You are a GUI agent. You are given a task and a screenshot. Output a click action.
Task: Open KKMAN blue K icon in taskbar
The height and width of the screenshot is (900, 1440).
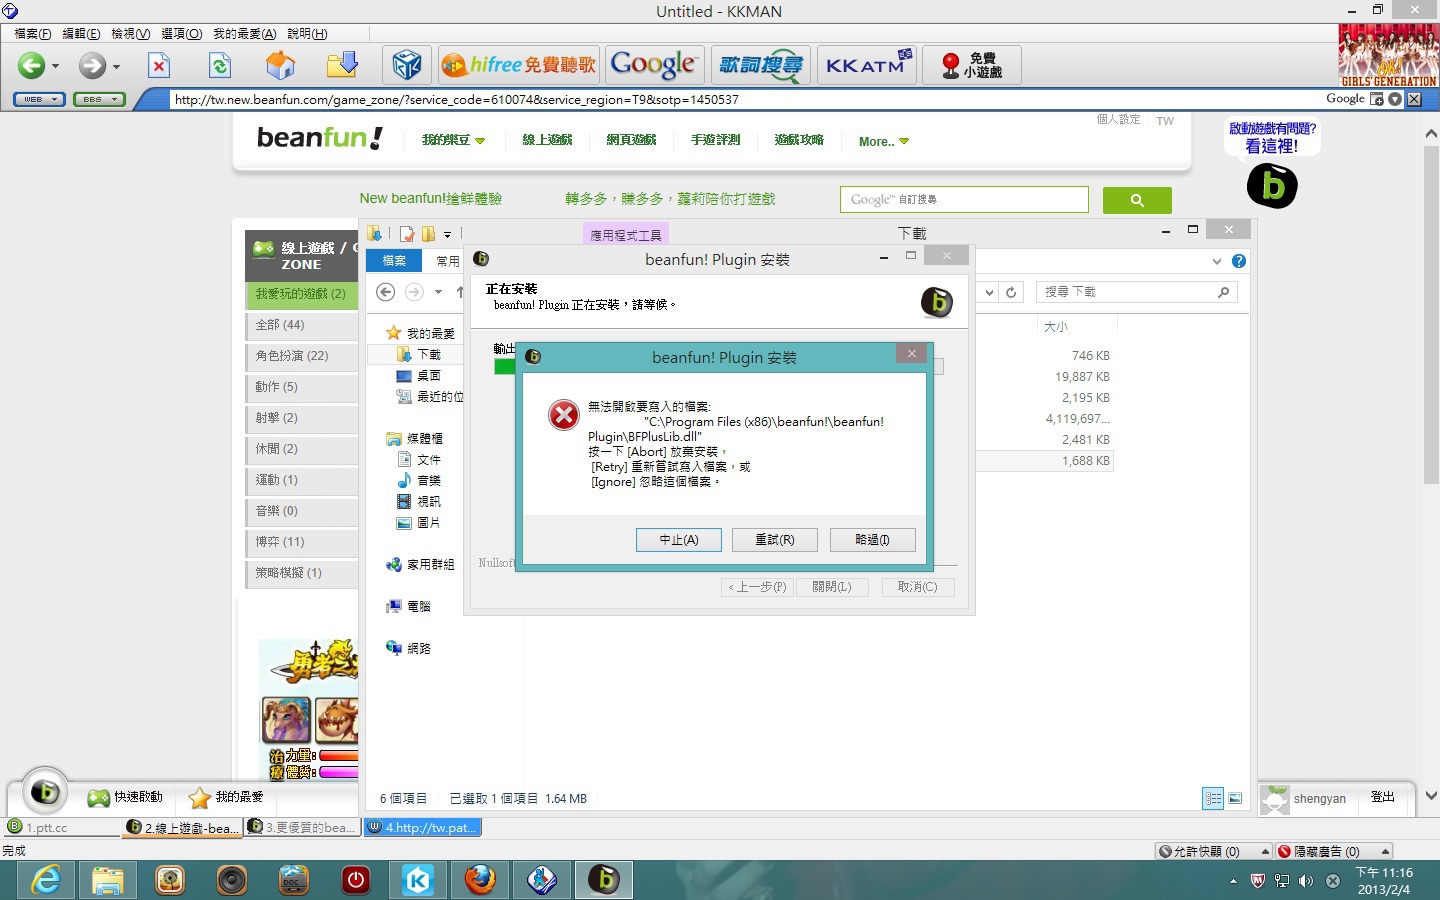pos(418,880)
